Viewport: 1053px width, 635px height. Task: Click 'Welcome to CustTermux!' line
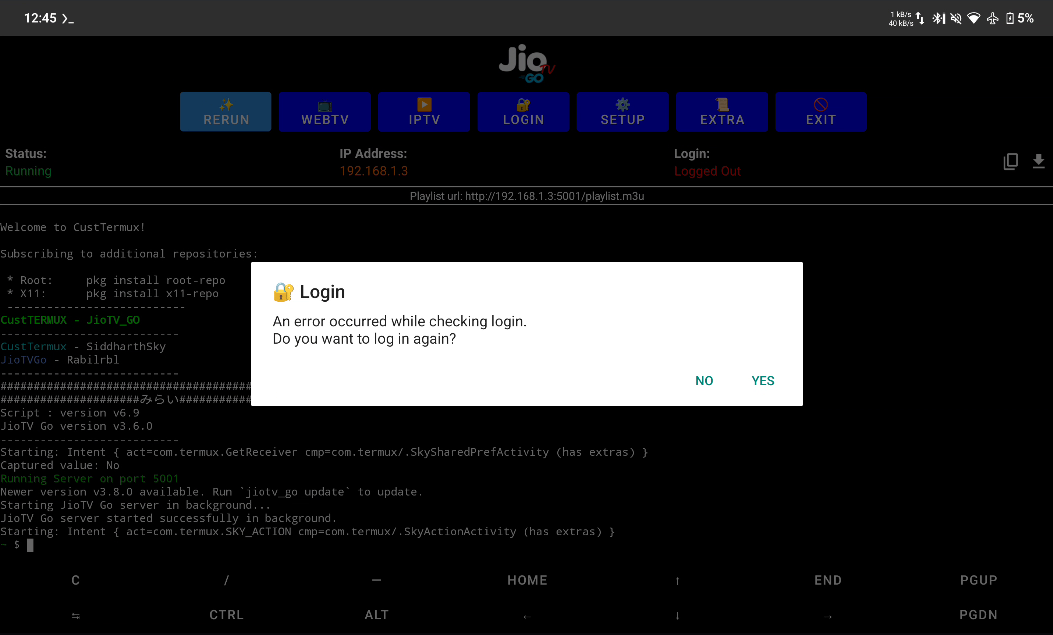click(73, 228)
